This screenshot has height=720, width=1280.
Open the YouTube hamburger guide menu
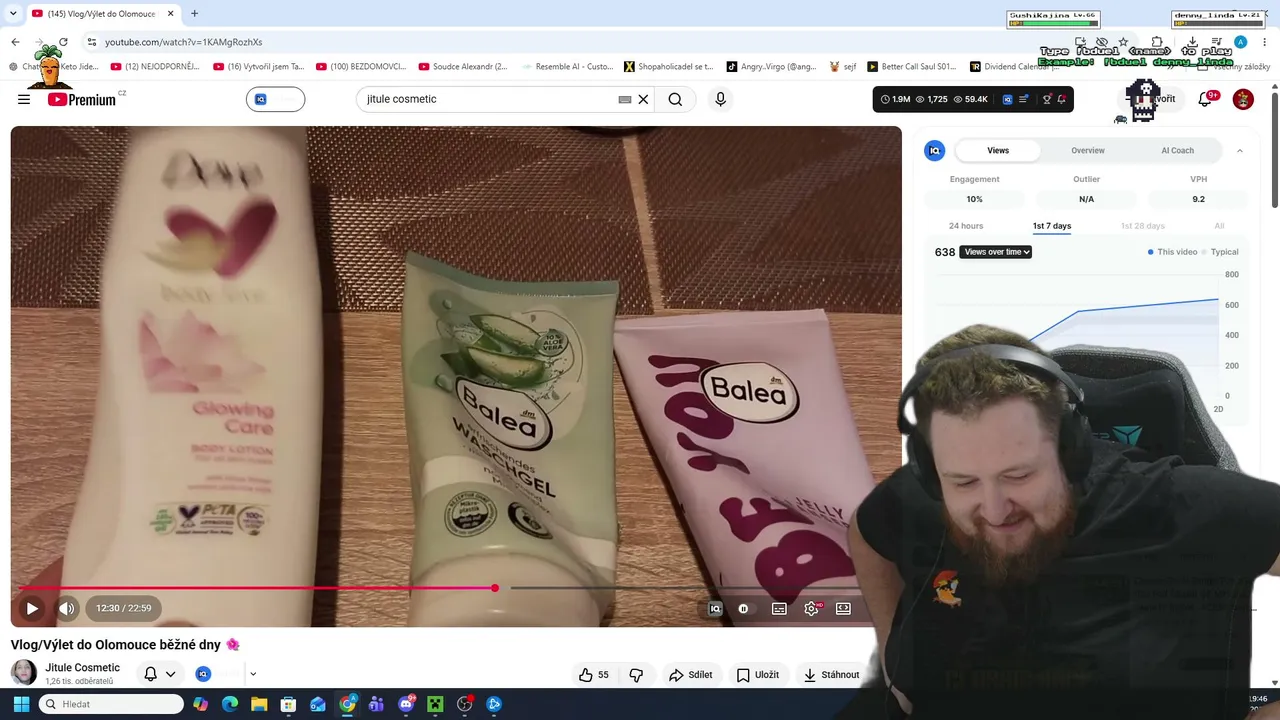pos(24,99)
